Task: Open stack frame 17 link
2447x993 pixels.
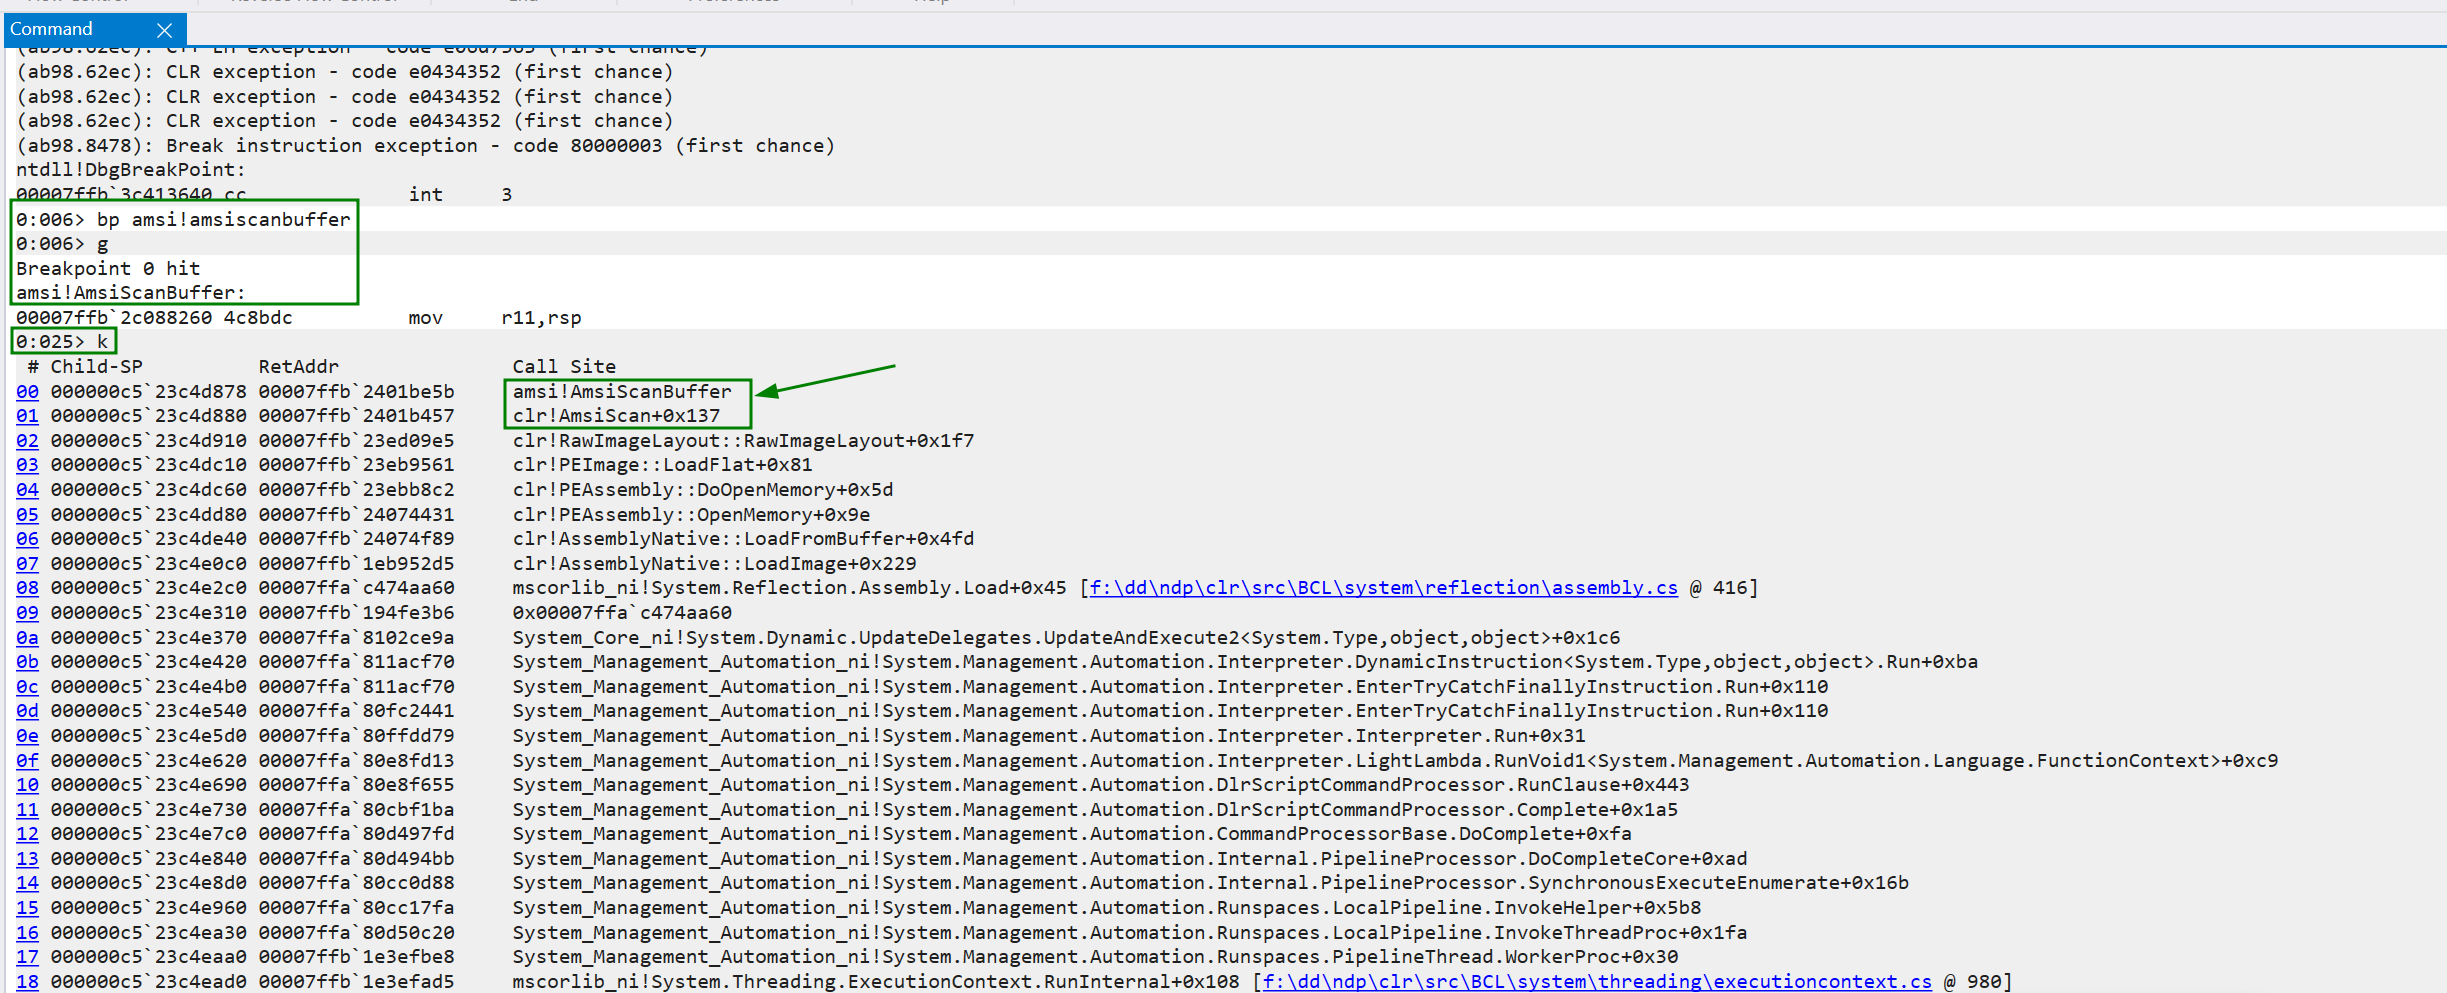Action: pos(27,957)
